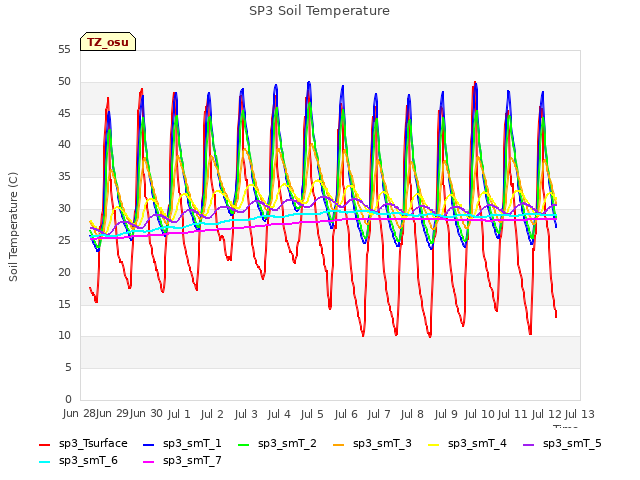Click the 0 y-axis tick label
This screenshot has width=640, height=480.
(x=68, y=399)
